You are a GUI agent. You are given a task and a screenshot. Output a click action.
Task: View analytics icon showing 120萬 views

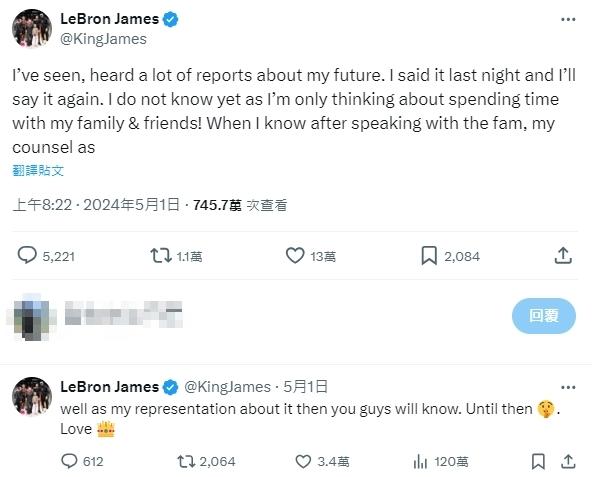(420, 462)
